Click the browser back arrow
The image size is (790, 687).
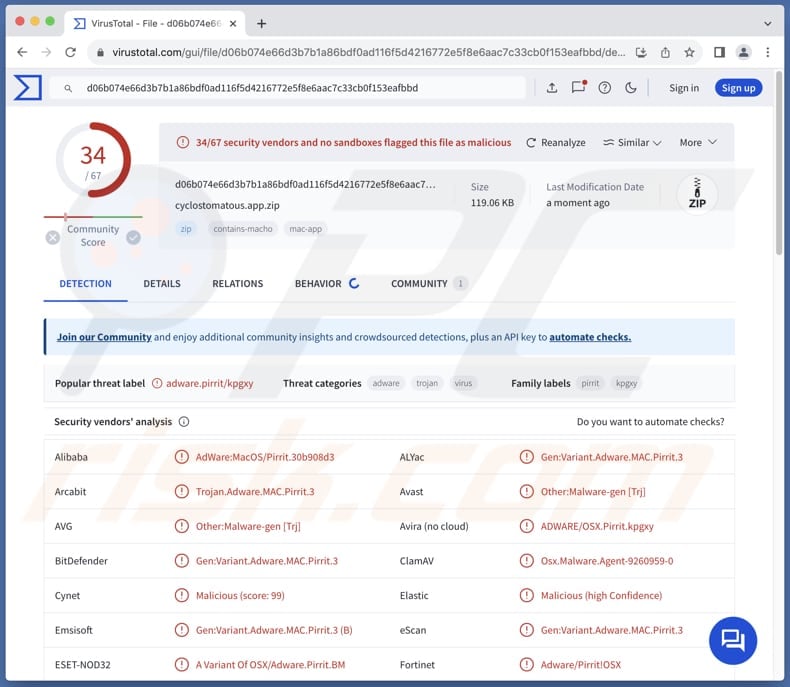coord(22,52)
